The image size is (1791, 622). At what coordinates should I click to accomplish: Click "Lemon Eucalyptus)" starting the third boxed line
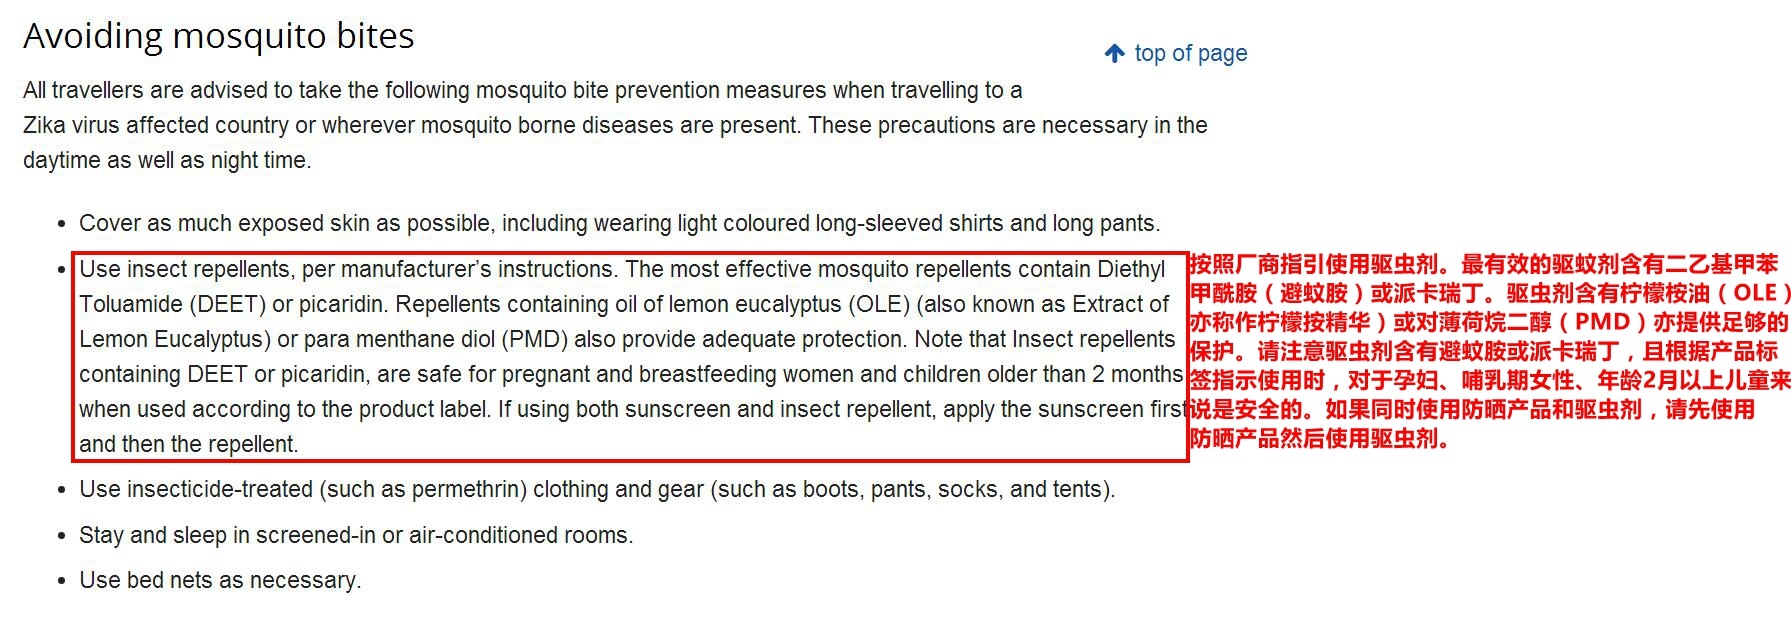175,339
